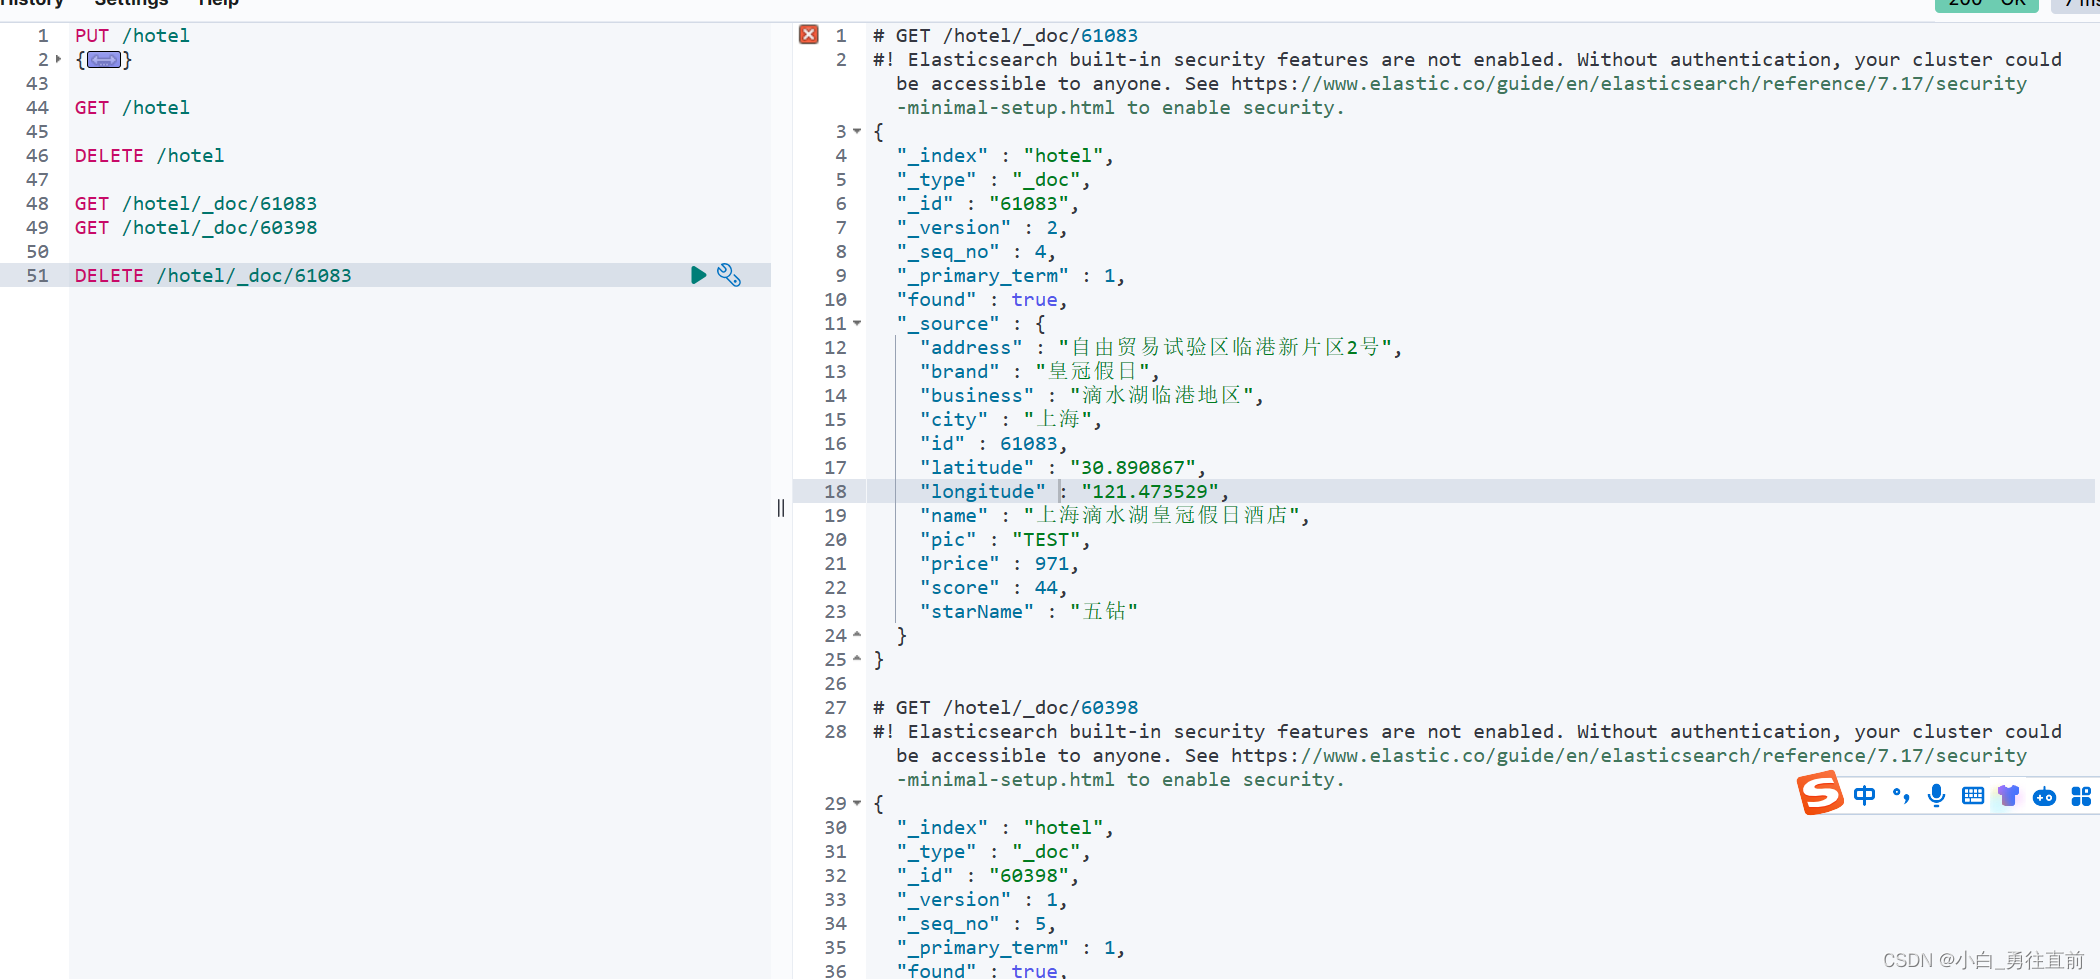This screenshot has width=2100, height=979.
Task: Click the "brand" value 皇冠假日
Action: [x=1092, y=371]
